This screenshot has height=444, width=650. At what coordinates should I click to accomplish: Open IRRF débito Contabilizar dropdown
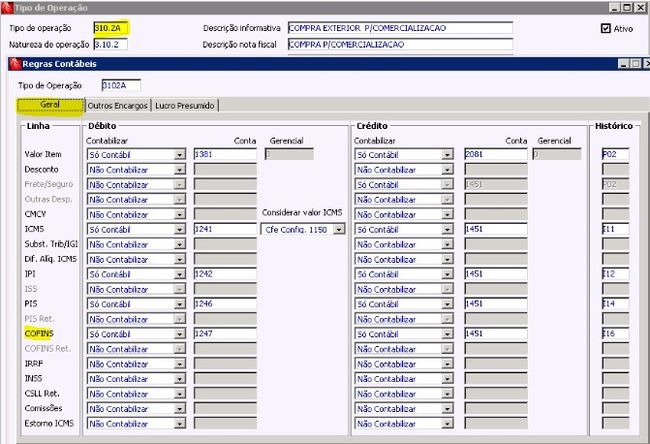[x=179, y=364]
